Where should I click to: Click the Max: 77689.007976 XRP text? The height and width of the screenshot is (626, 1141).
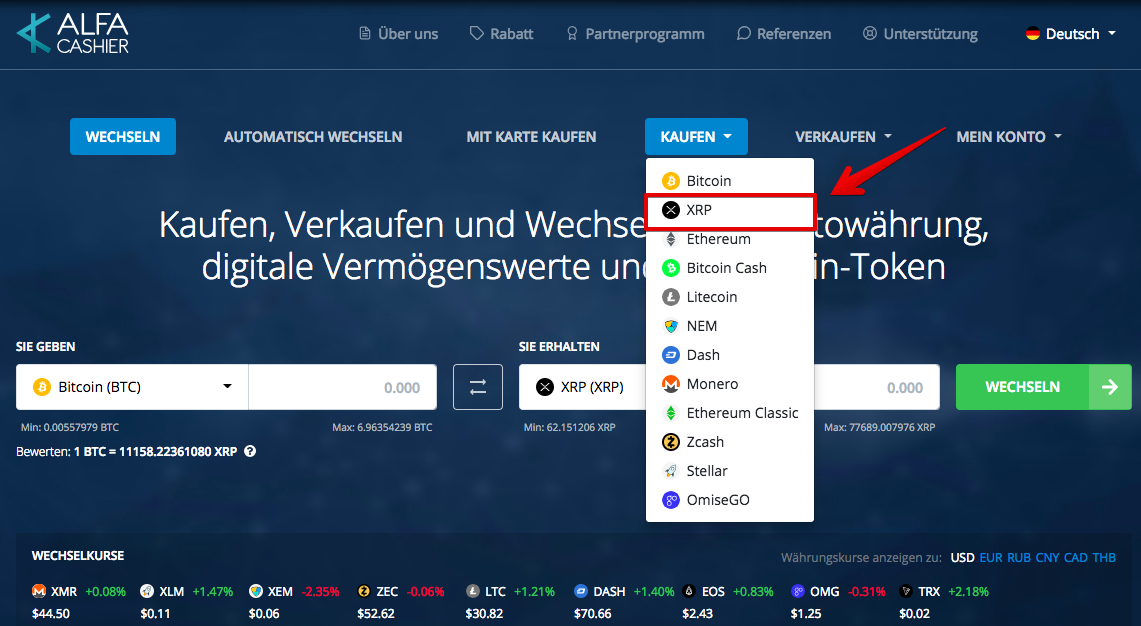click(879, 427)
